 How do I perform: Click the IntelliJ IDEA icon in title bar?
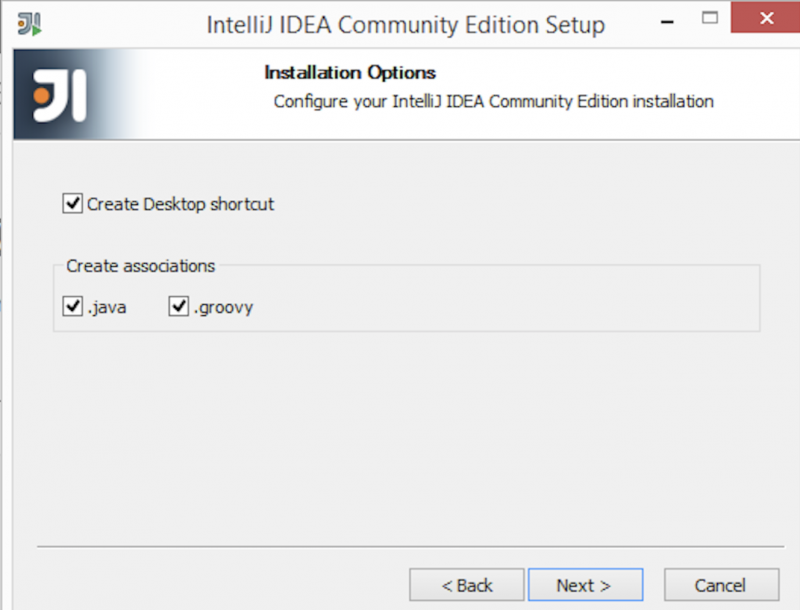[30, 23]
